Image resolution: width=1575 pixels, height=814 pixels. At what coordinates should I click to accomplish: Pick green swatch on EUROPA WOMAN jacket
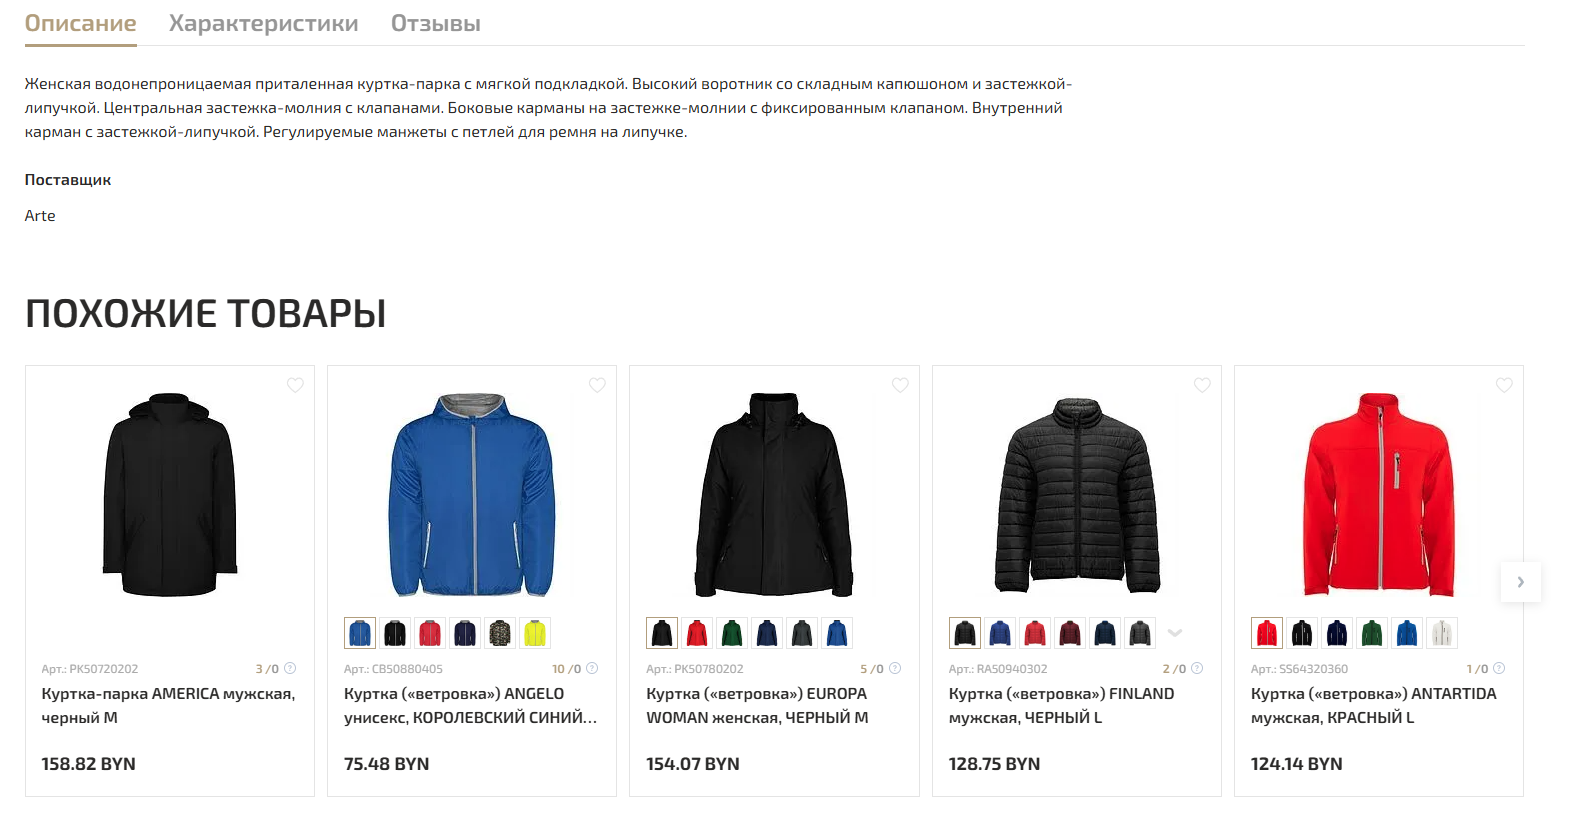[732, 633]
